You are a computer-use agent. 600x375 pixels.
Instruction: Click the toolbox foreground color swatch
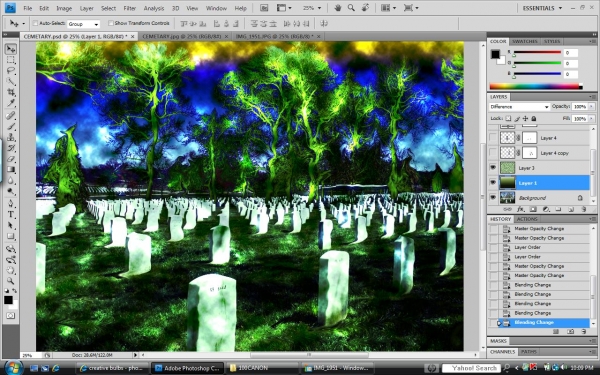[8, 300]
